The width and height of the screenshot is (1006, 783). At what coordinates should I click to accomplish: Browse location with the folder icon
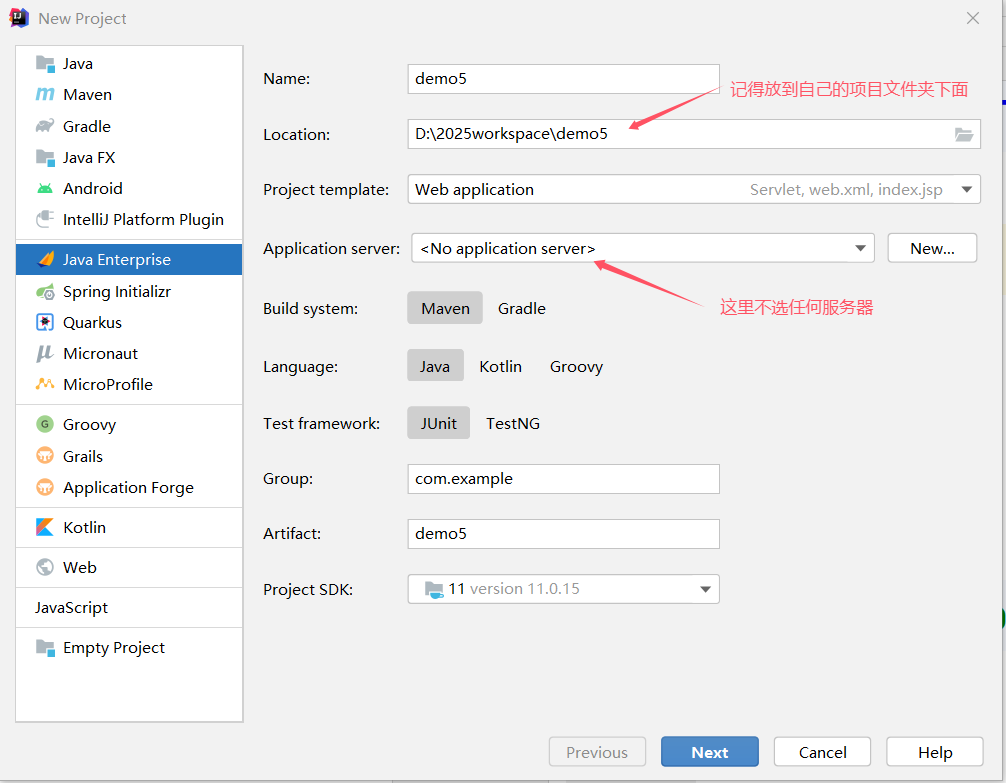[964, 134]
